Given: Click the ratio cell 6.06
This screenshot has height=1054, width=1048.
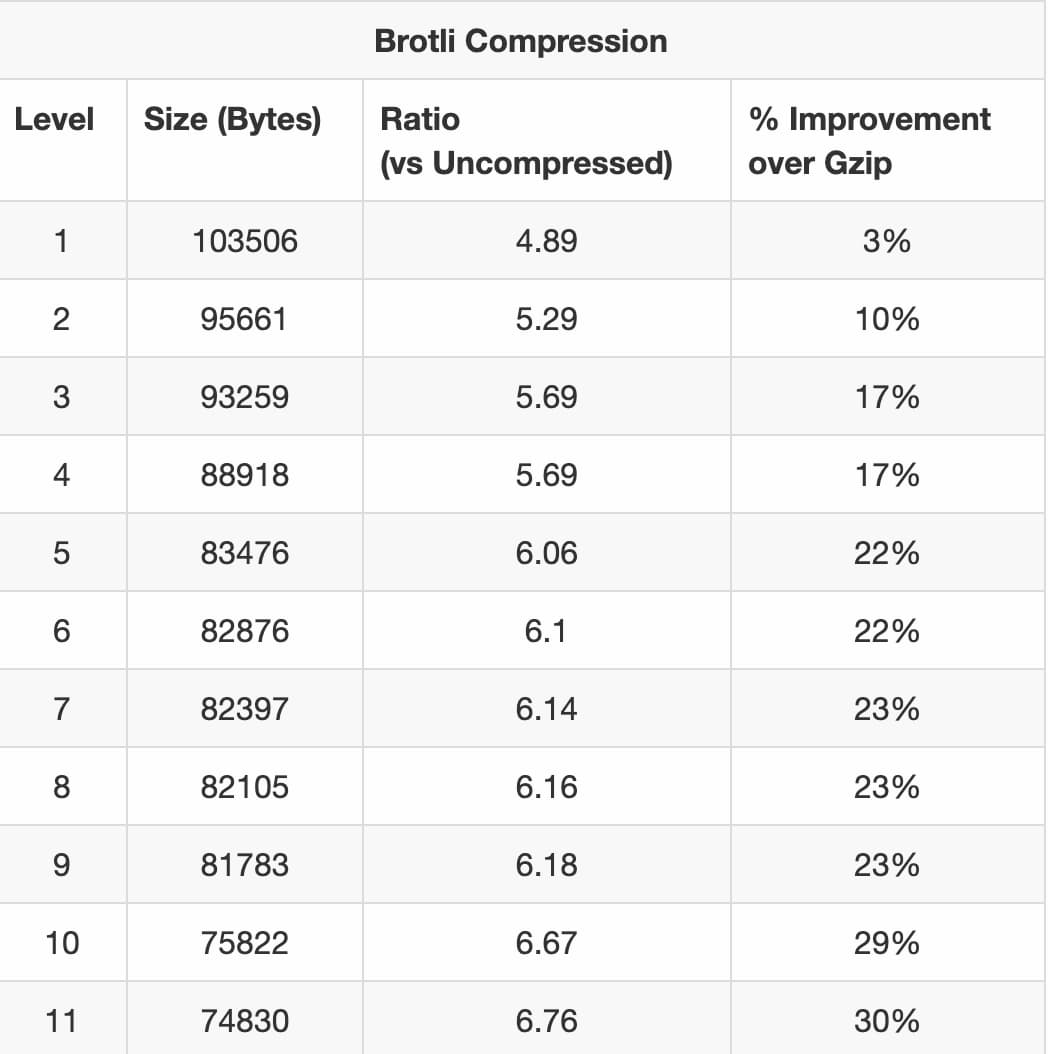Looking at the screenshot, I should pyautogui.click(x=546, y=553).
